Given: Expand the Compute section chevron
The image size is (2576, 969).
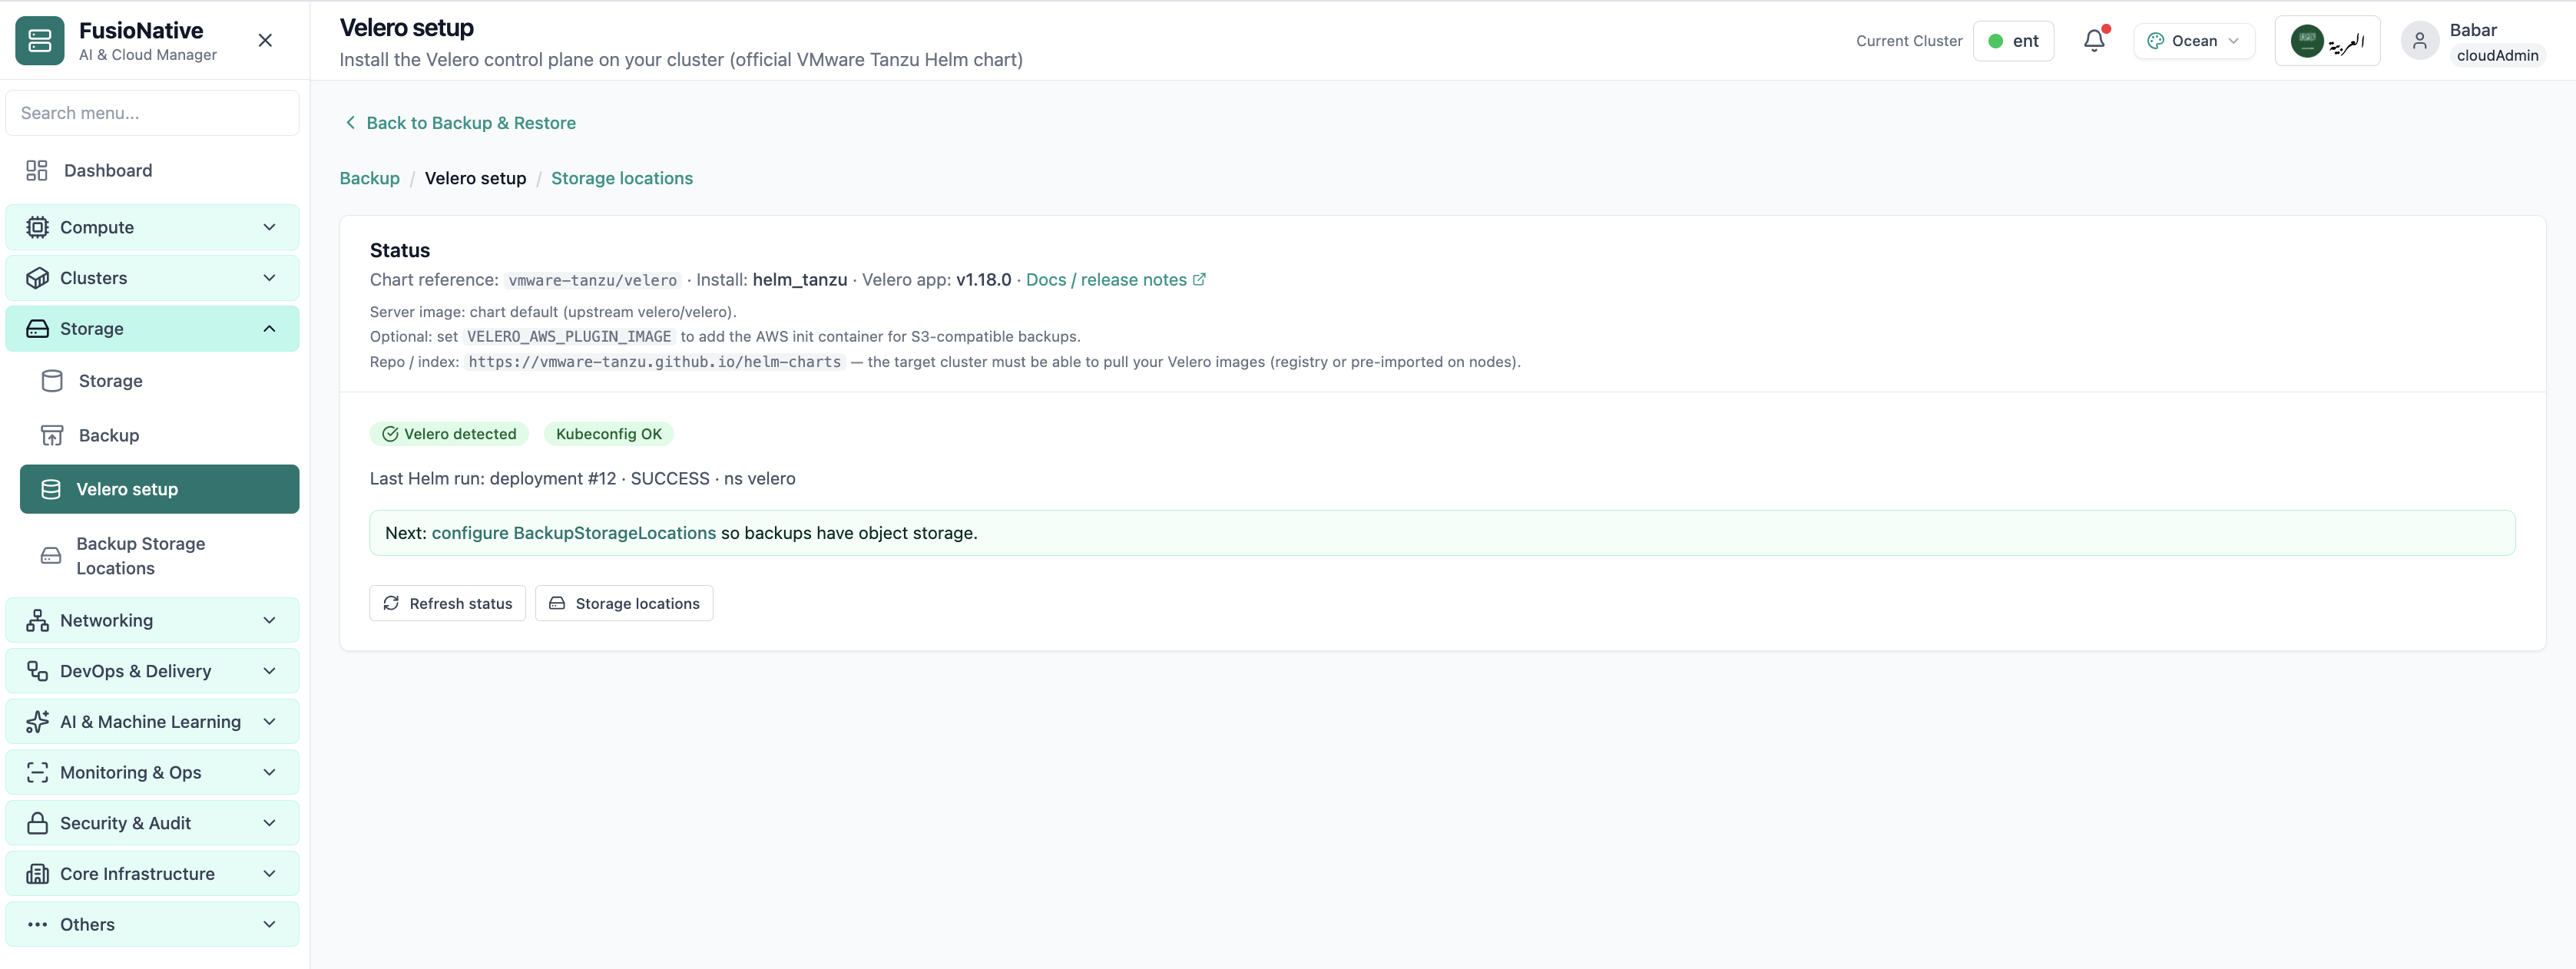Looking at the screenshot, I should pyautogui.click(x=269, y=227).
